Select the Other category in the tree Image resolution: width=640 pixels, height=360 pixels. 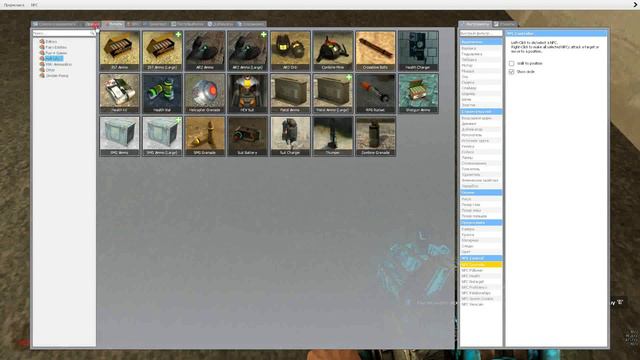[50, 70]
